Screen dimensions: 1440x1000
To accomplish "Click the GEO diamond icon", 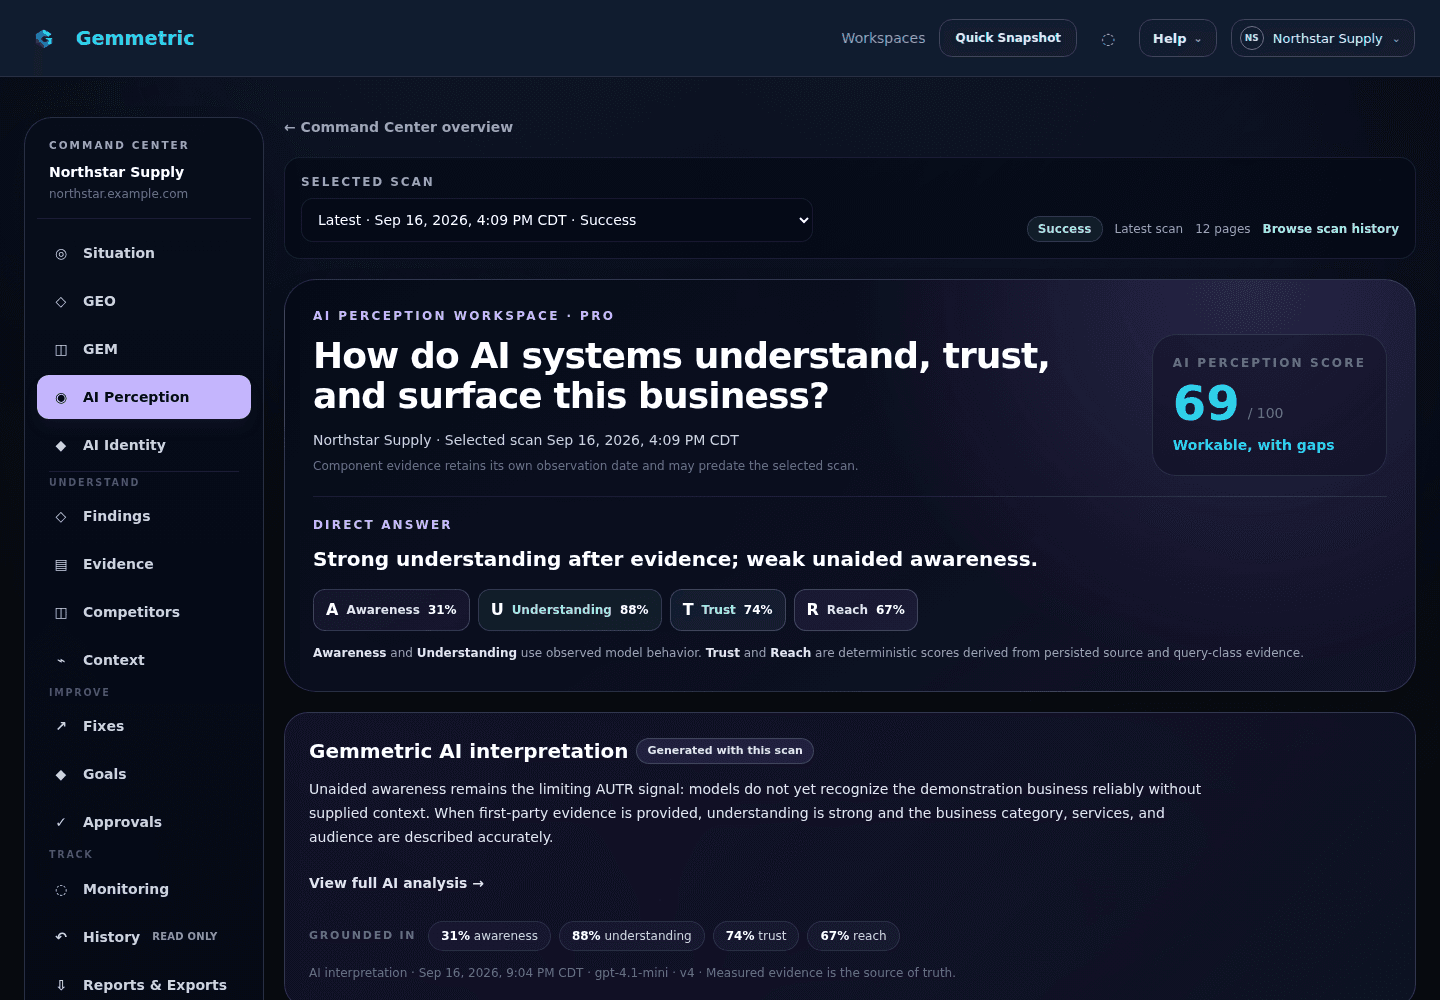I will (61, 302).
